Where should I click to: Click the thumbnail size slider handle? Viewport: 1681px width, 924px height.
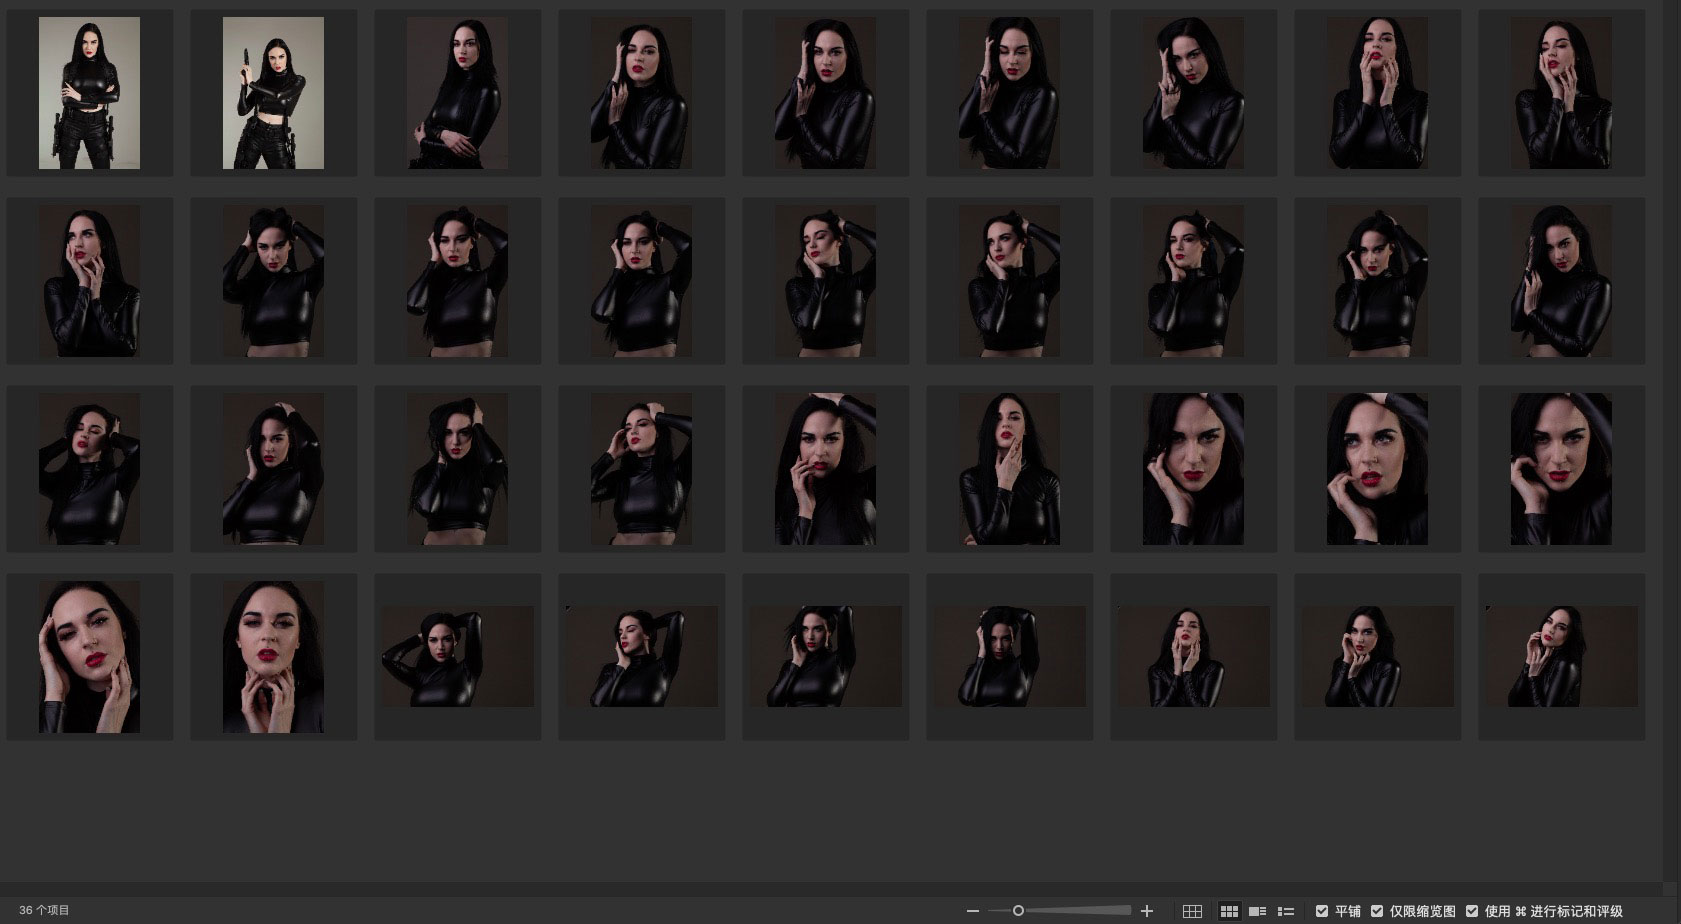pyautogui.click(x=1018, y=911)
